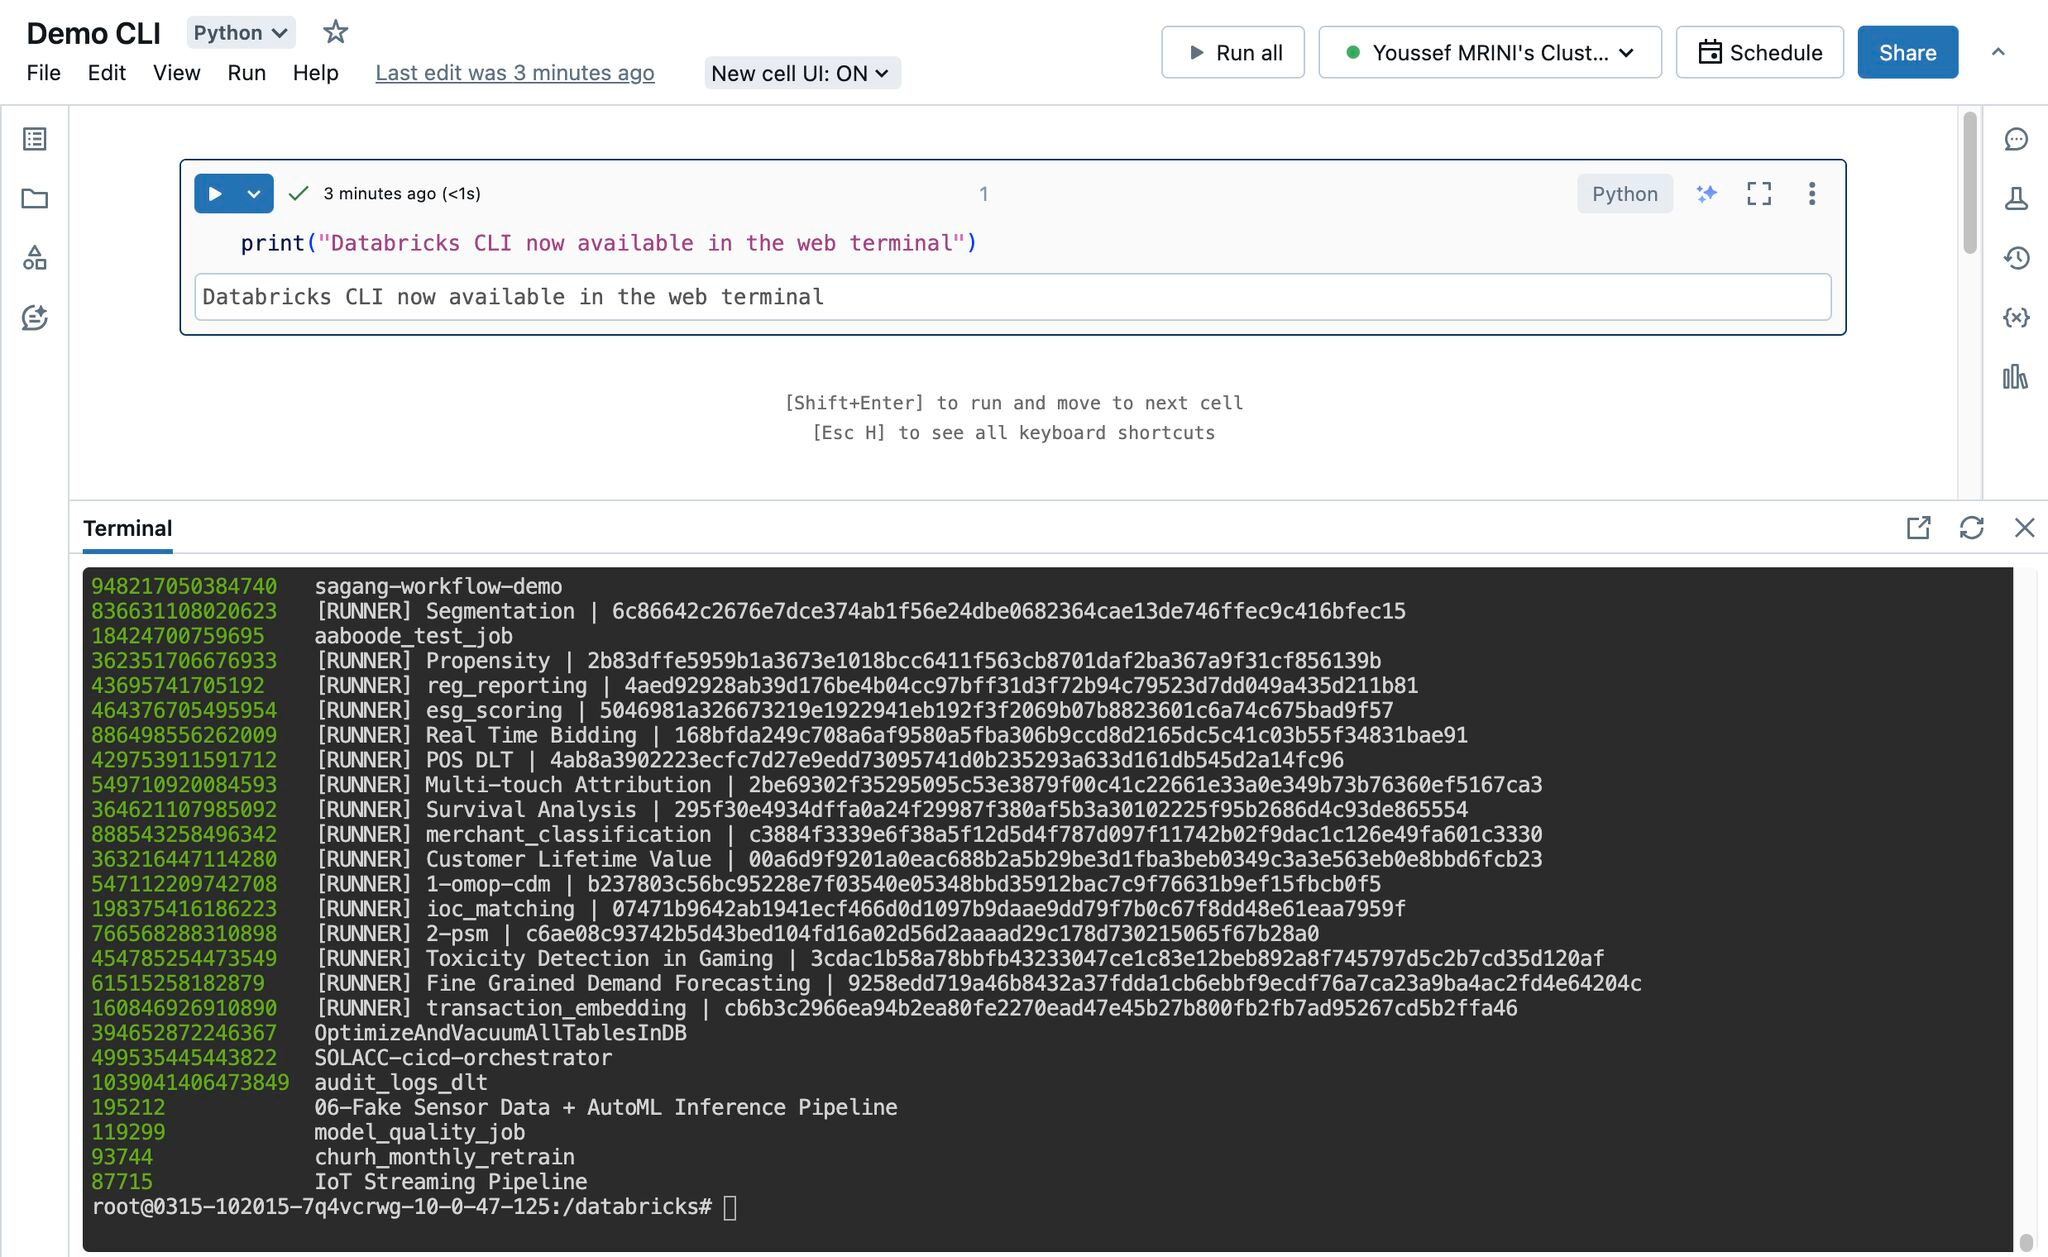The image size is (2048, 1257).
Task: Expand the cell run options chevron
Action: [254, 194]
